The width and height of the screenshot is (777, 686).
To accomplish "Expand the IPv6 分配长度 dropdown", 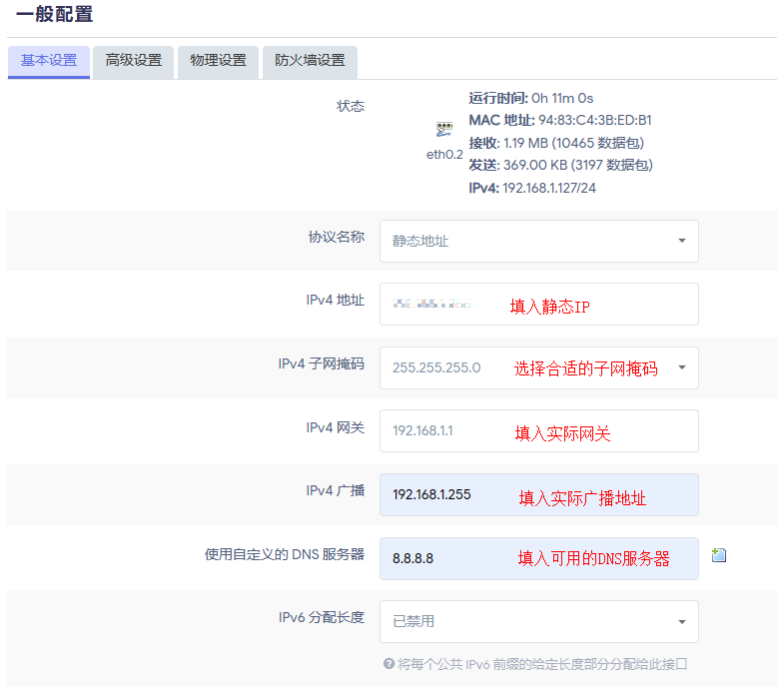I will [538, 621].
